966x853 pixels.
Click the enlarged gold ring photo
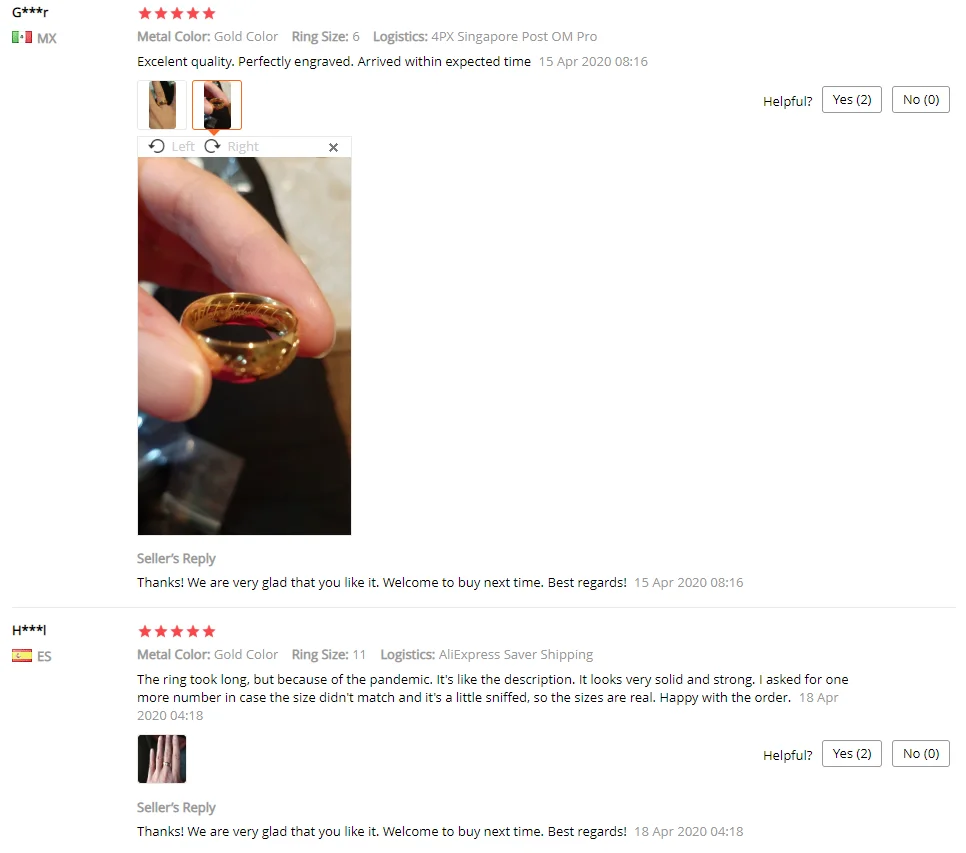[245, 346]
